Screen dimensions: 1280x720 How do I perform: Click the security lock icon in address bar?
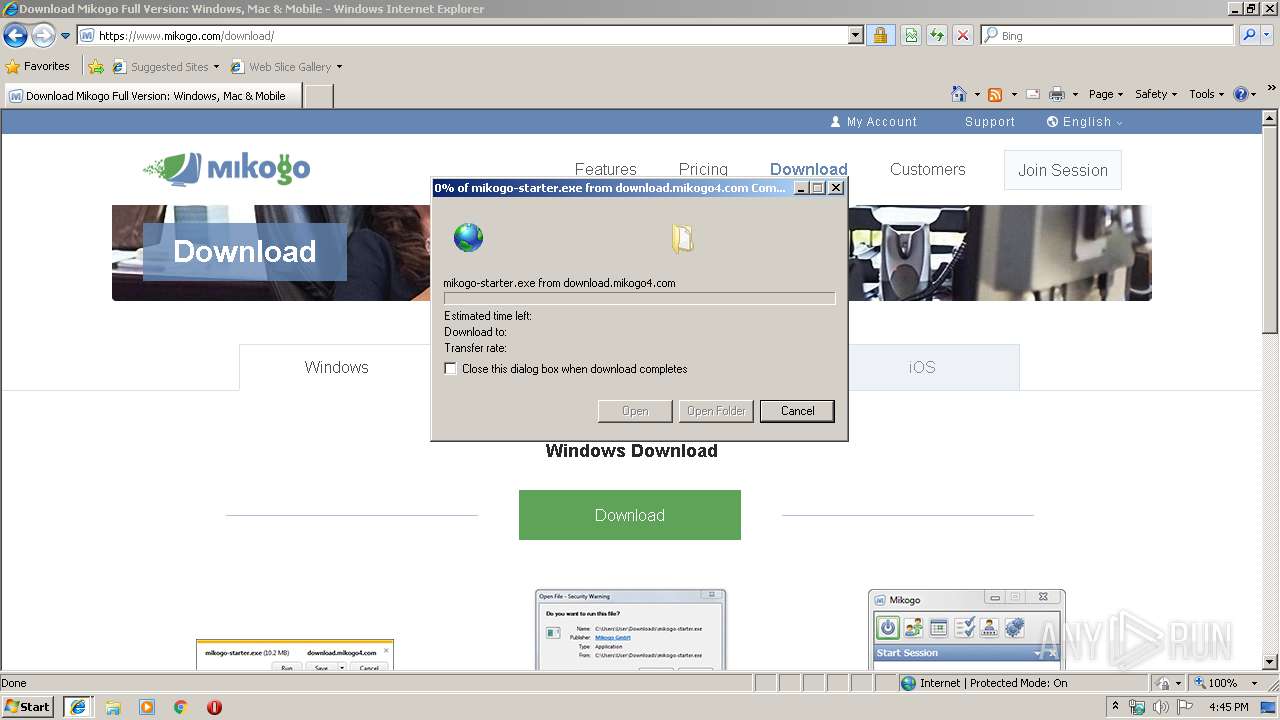tap(880, 35)
